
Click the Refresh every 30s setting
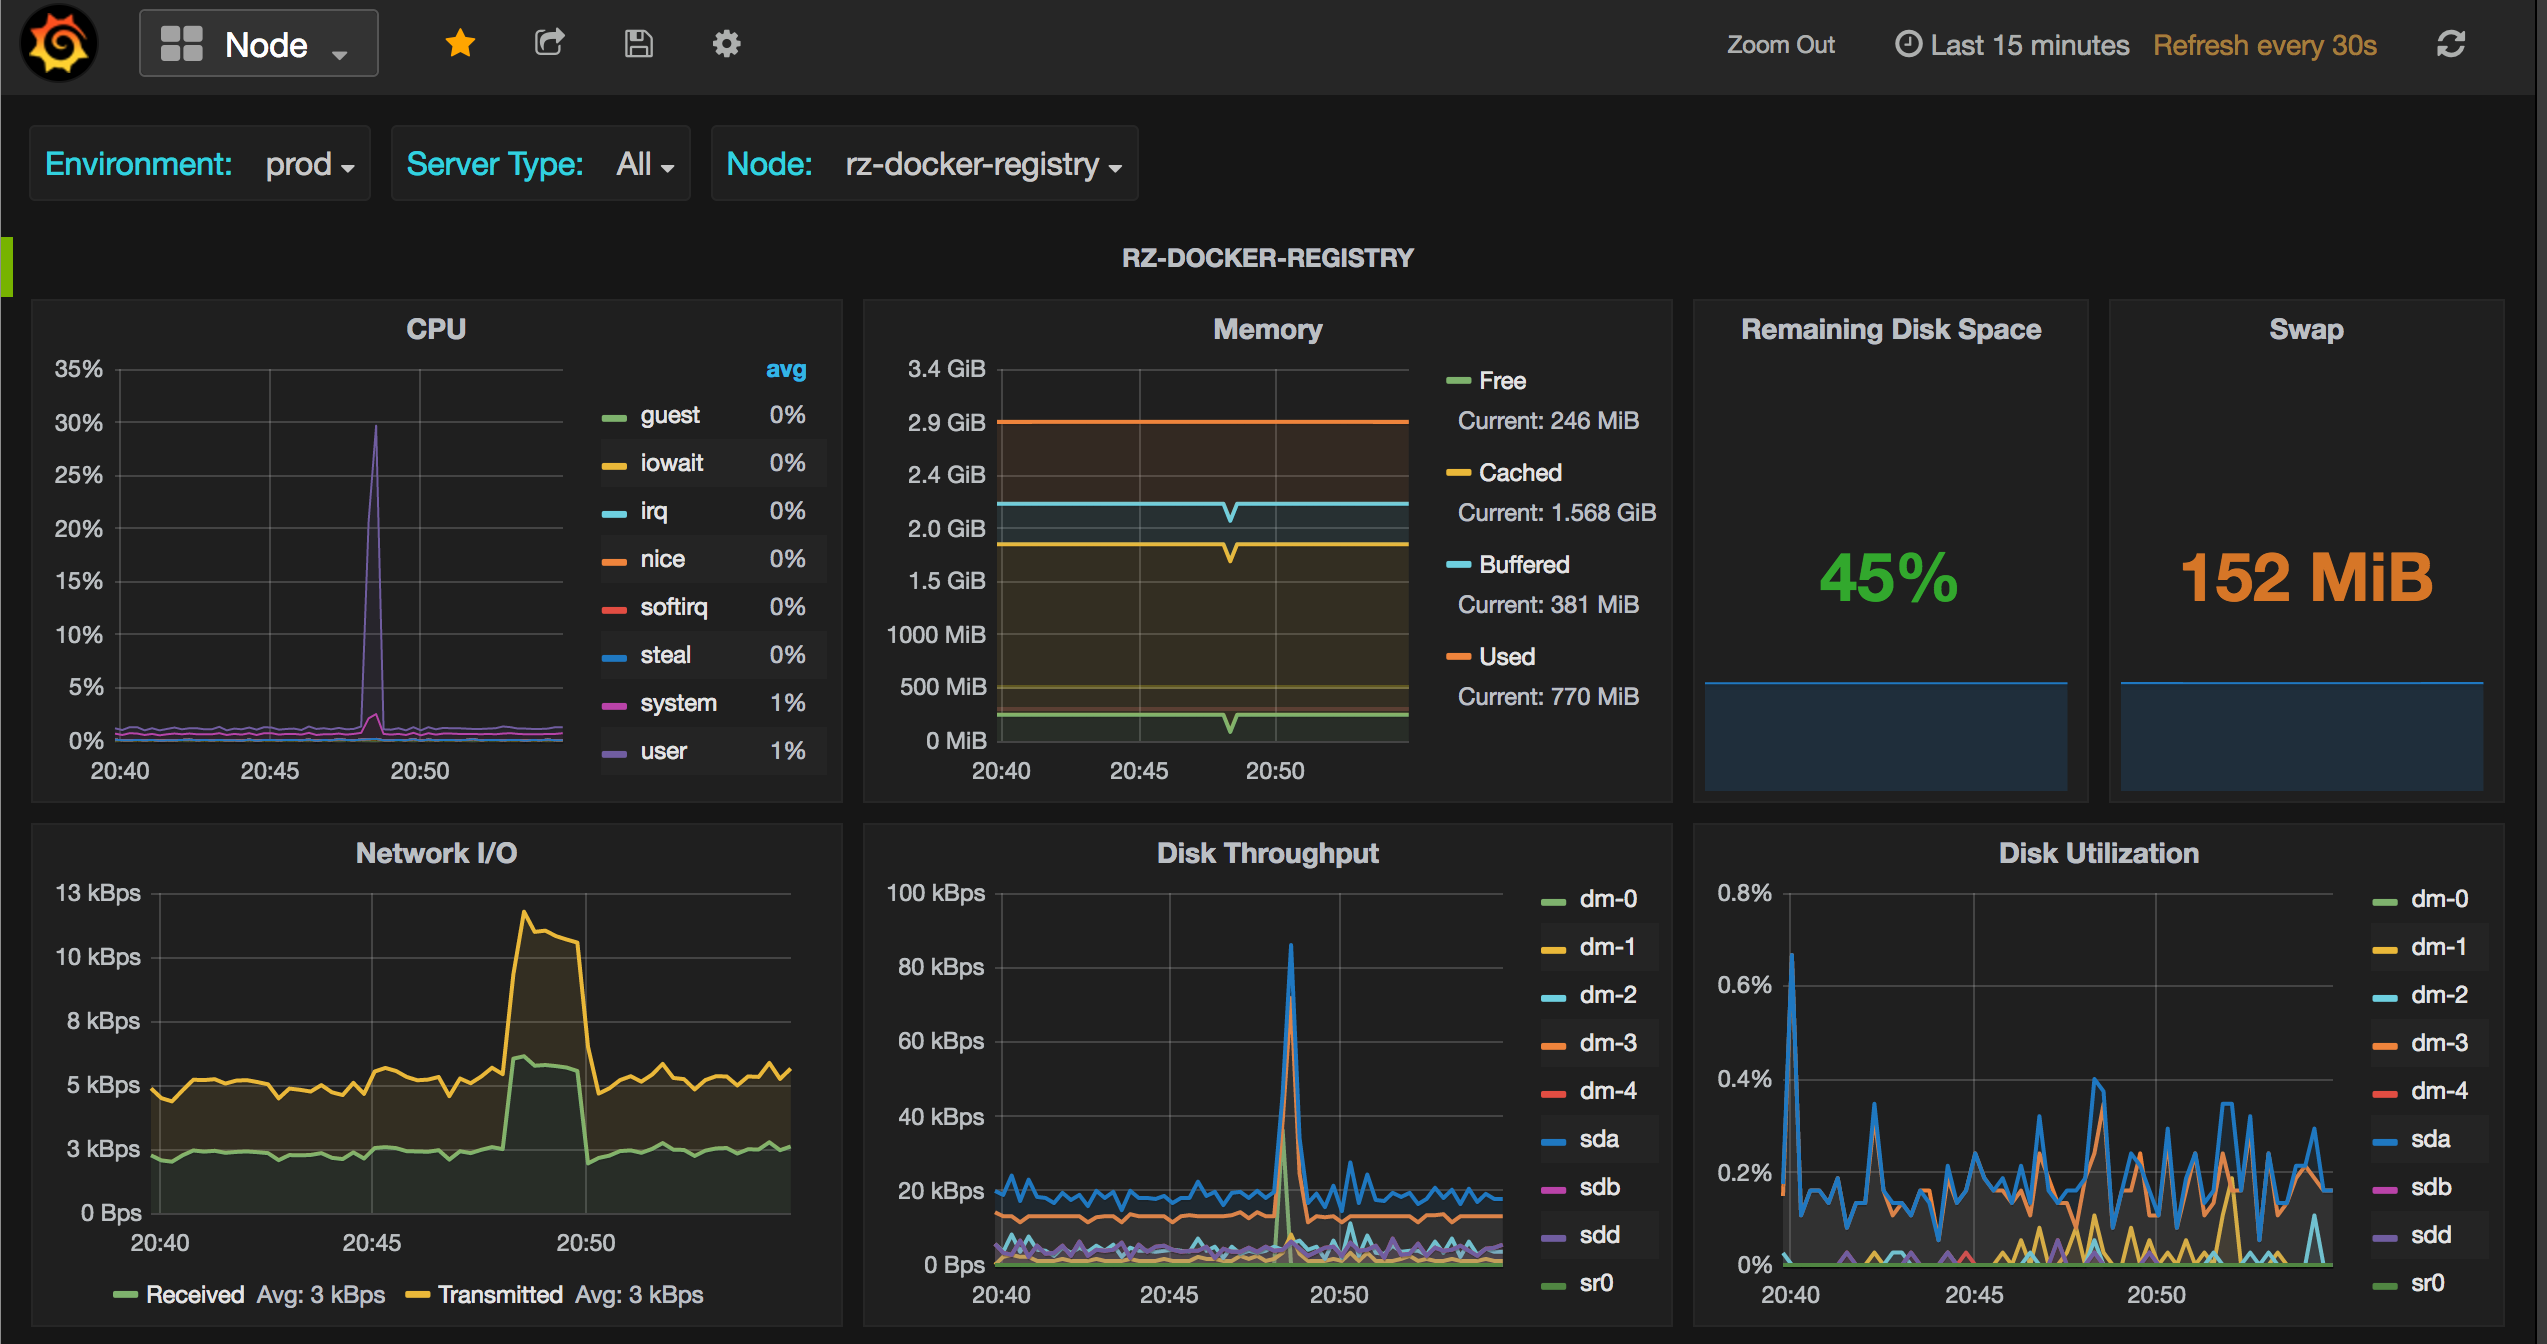2265,45
